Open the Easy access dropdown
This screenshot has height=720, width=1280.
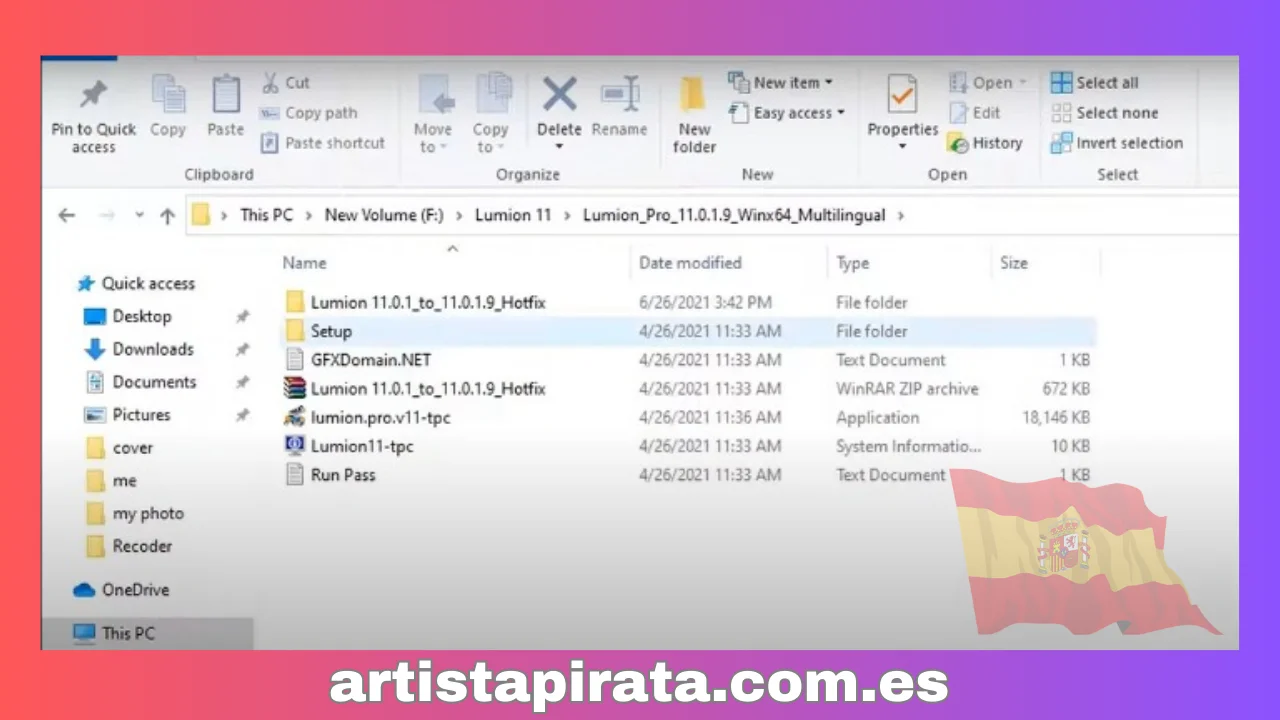click(788, 113)
